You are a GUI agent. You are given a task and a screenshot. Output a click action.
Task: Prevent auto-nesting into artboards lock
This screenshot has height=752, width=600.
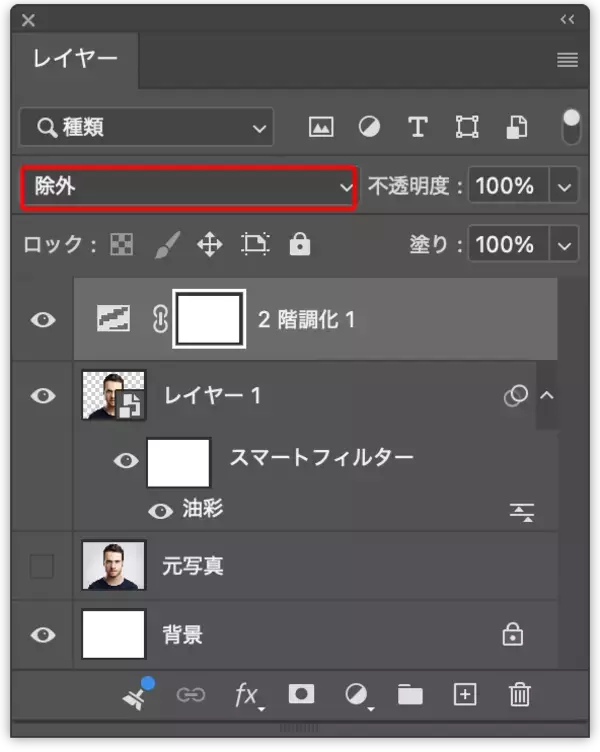(255, 244)
